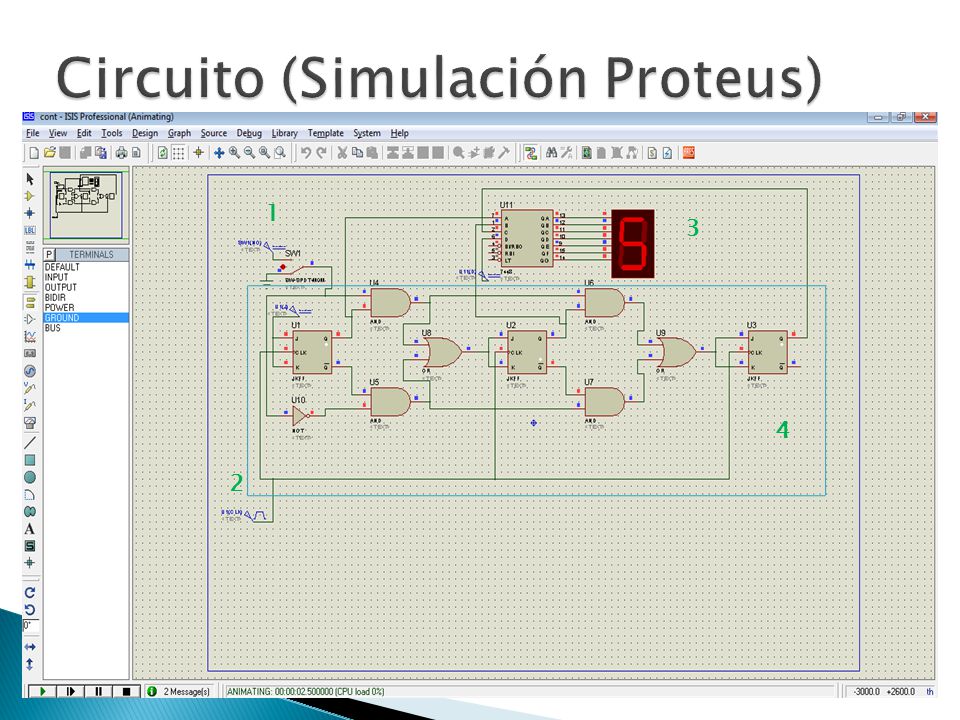
Task: Select the Voltage Probe tool
Action: tap(30, 388)
